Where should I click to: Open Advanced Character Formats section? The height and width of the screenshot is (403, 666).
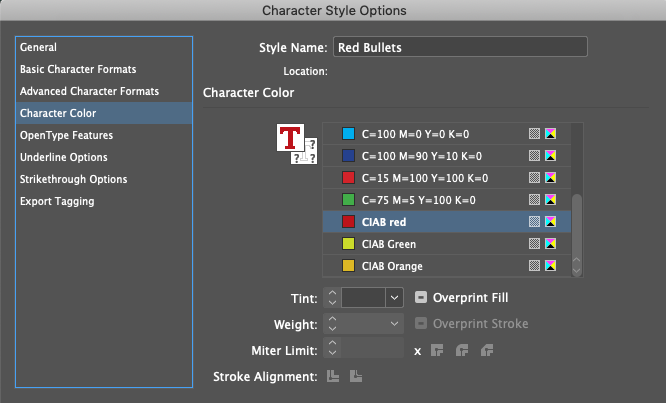(104, 91)
